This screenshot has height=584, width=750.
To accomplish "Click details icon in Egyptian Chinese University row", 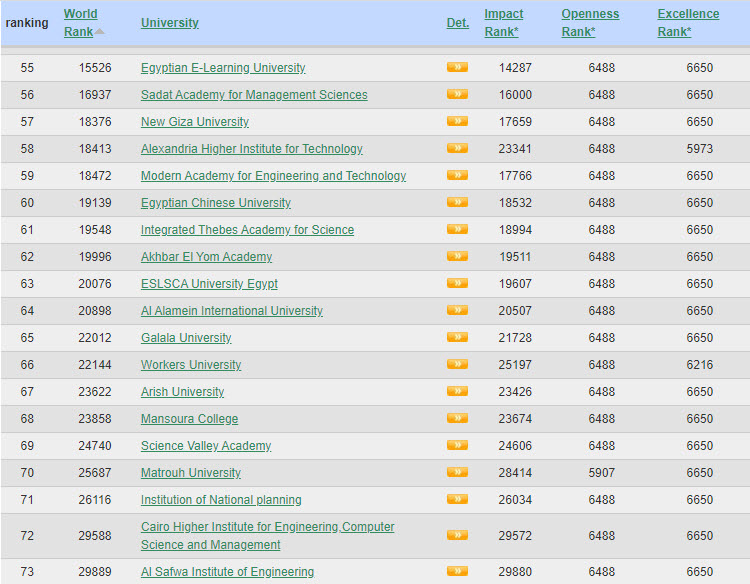I will pyautogui.click(x=457, y=203).
